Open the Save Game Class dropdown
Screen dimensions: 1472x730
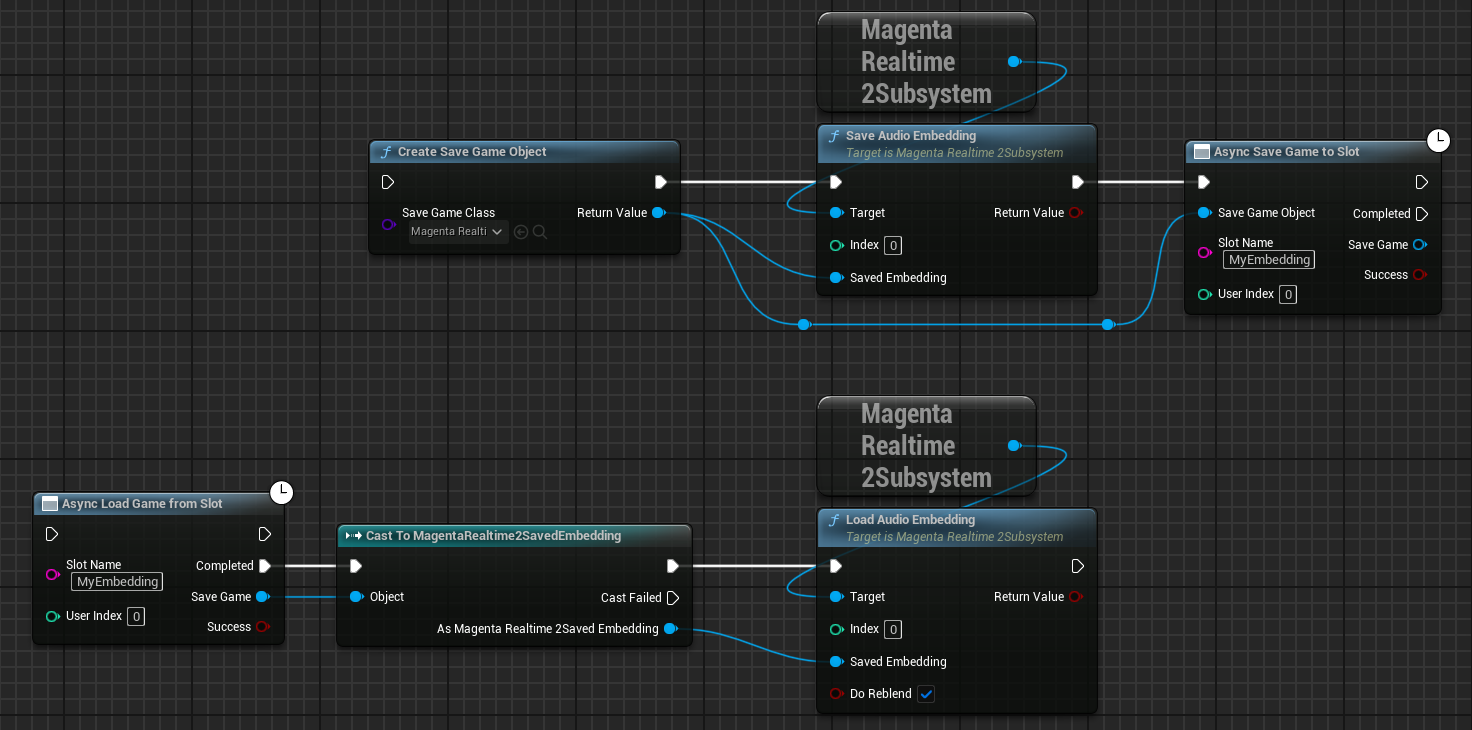pos(458,232)
